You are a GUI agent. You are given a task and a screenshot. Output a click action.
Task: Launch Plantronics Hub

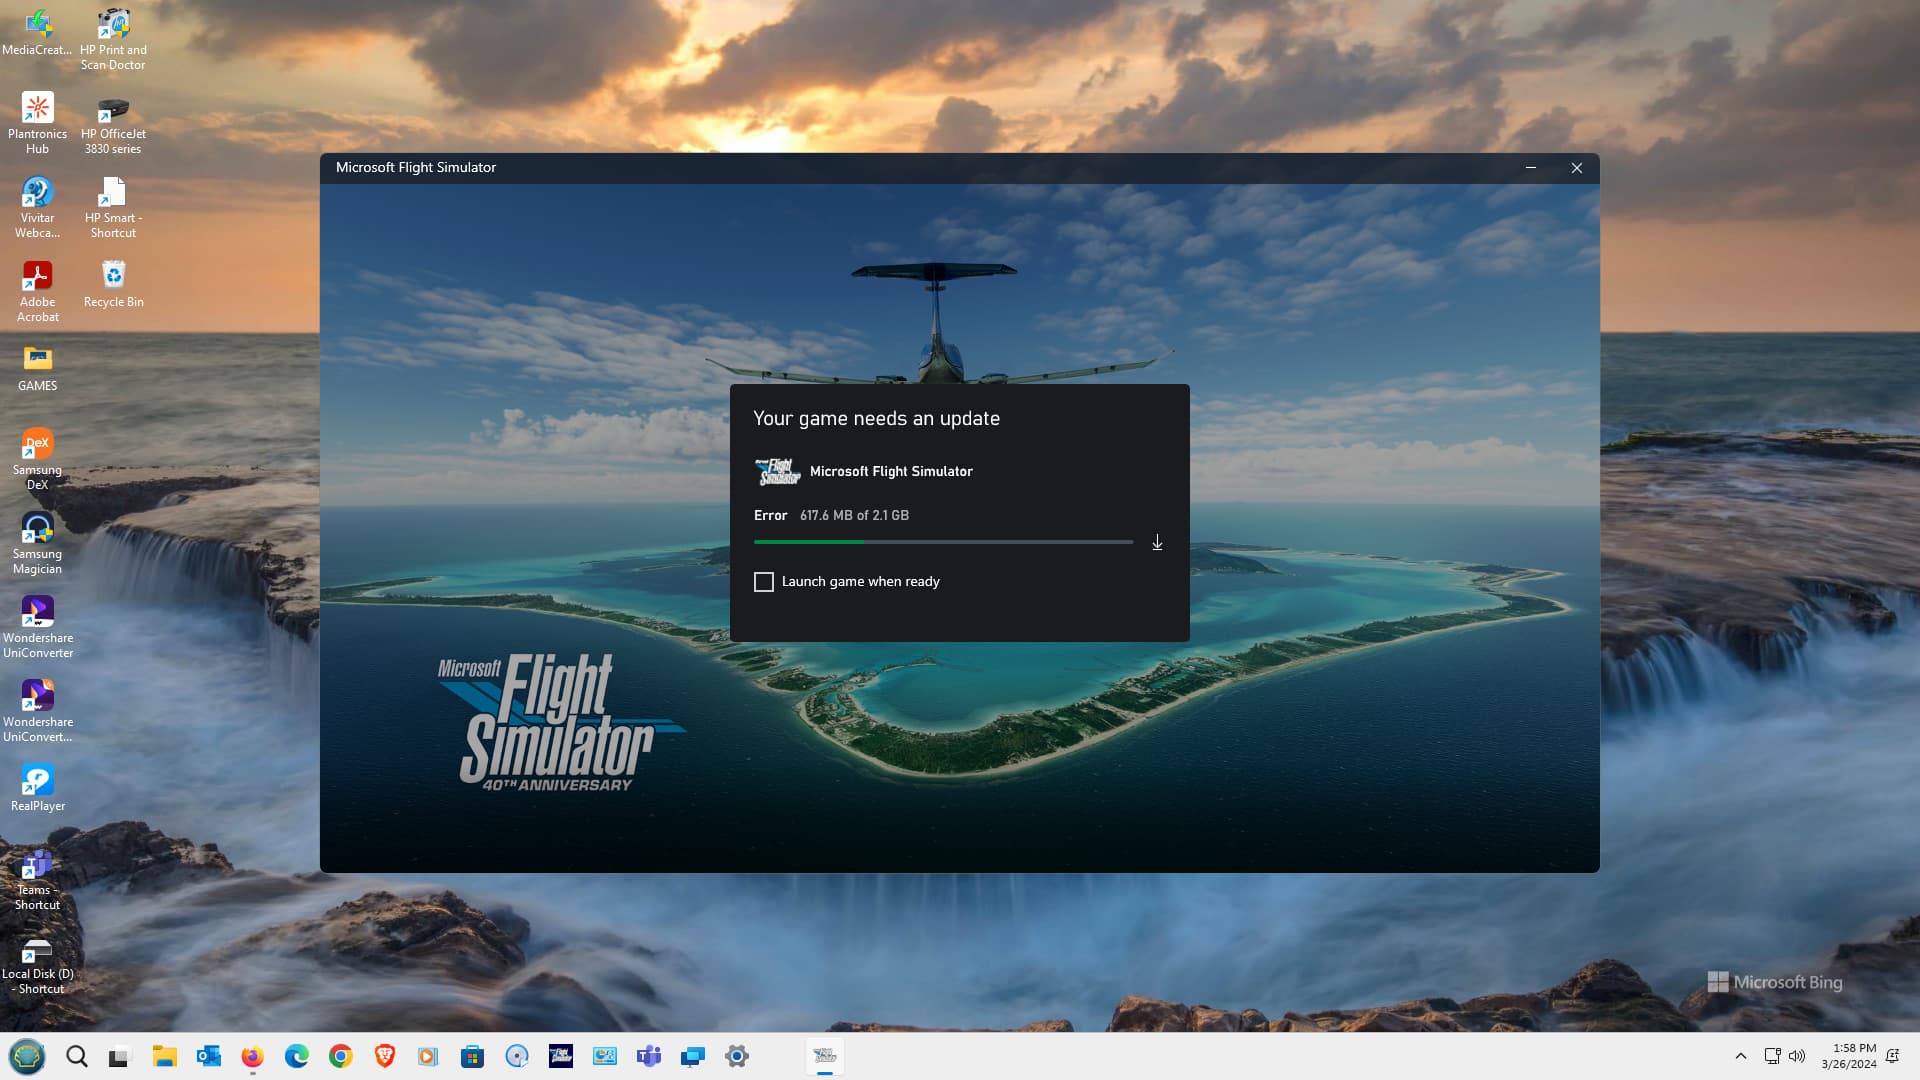[x=37, y=107]
